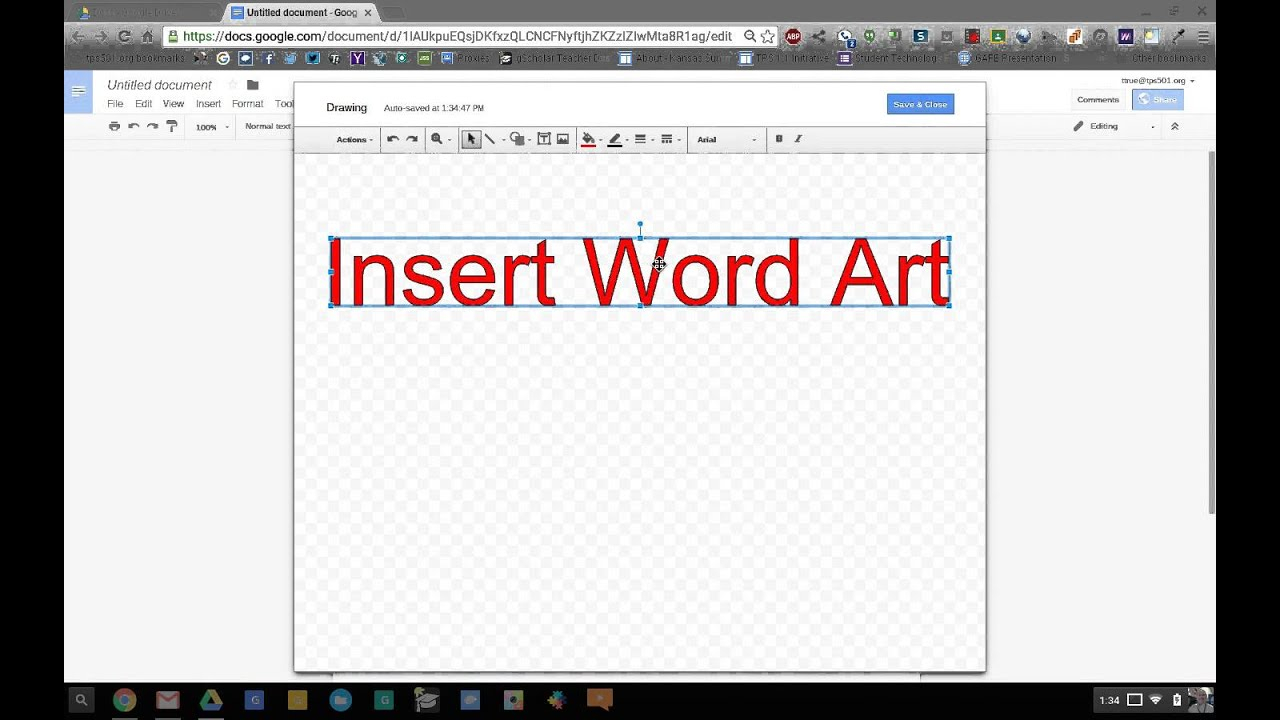The height and width of the screenshot is (720, 1280).
Task: Click the Untitled document title
Action: click(x=160, y=85)
